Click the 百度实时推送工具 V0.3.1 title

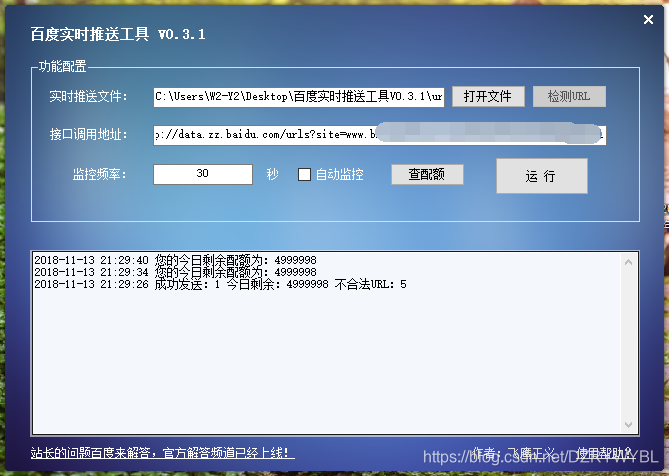click(x=118, y=34)
